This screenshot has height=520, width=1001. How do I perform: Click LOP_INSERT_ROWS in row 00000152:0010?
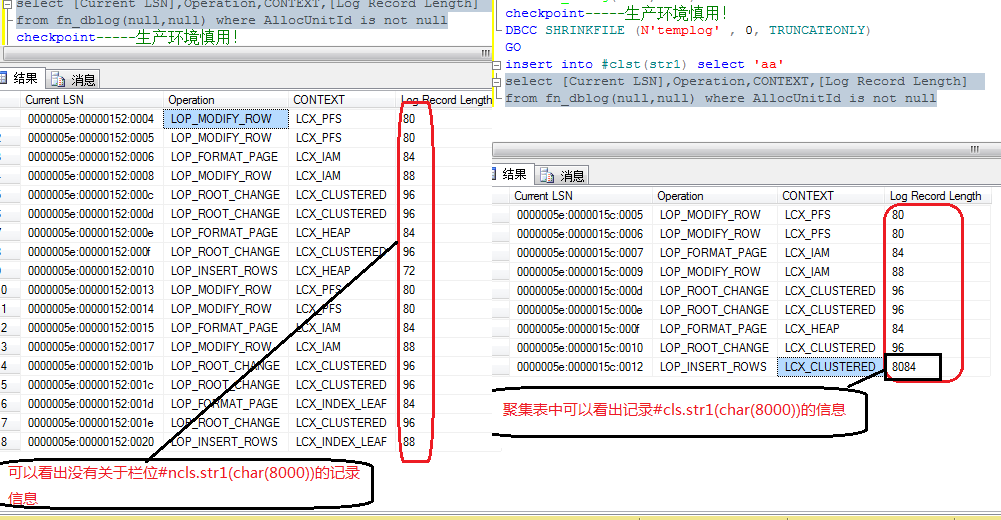coord(224,271)
